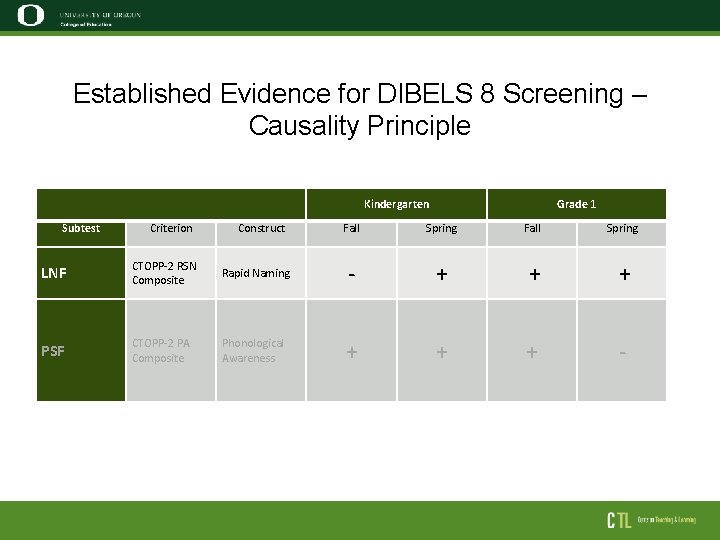This screenshot has width=720, height=540.
Task: Select the CTOPP-2 PA Composite cell
Action: (x=171, y=350)
